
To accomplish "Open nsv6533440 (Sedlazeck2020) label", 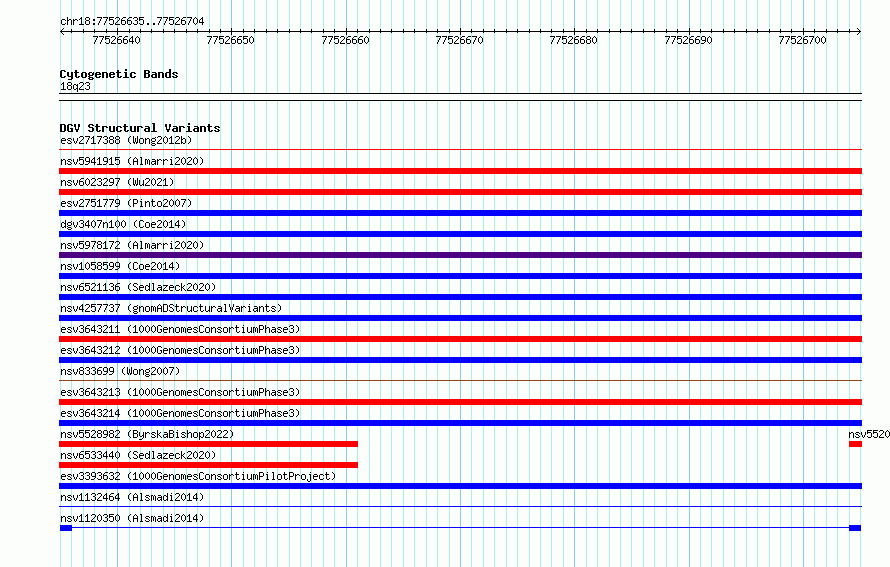I will tap(138, 455).
